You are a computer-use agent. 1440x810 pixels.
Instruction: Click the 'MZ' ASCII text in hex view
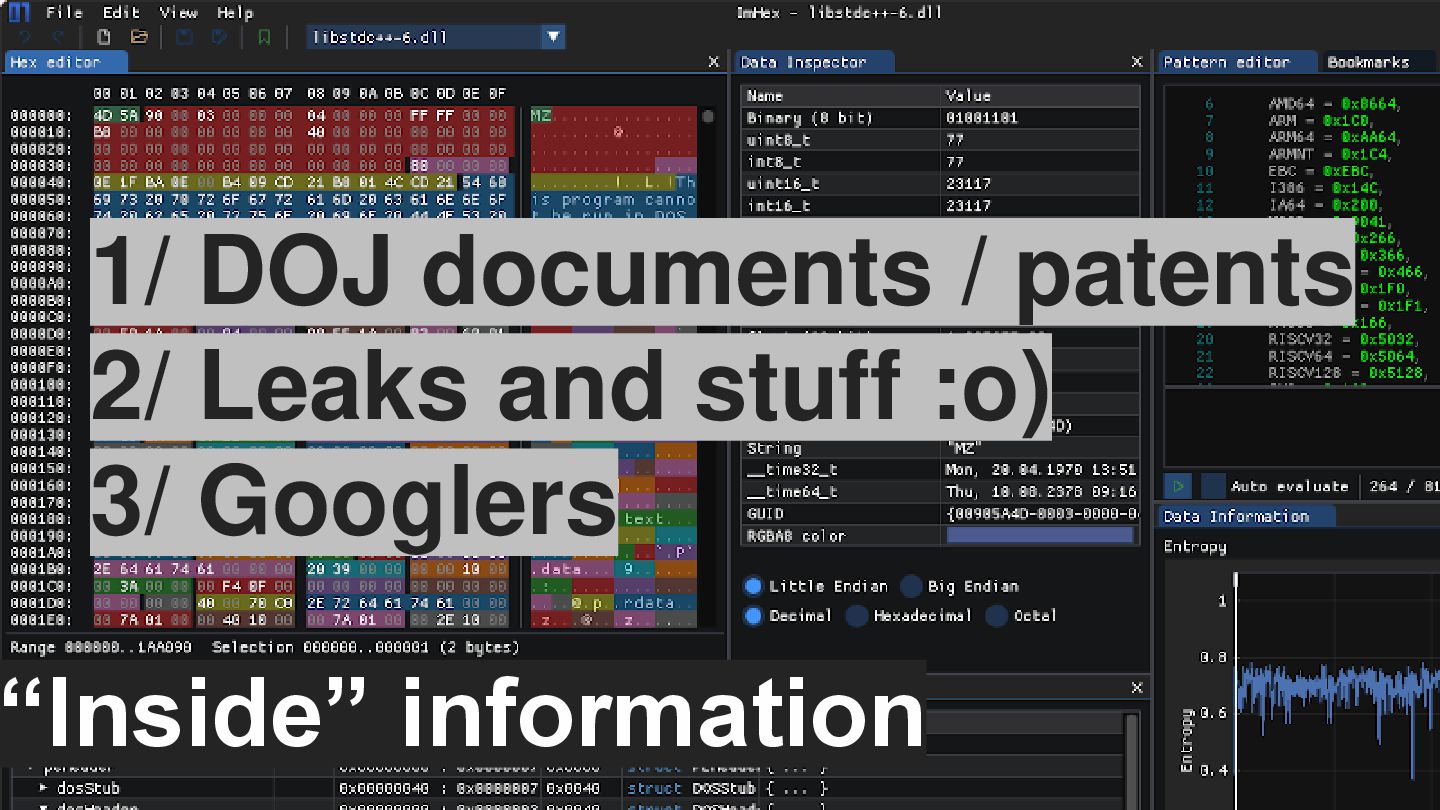(x=541, y=116)
